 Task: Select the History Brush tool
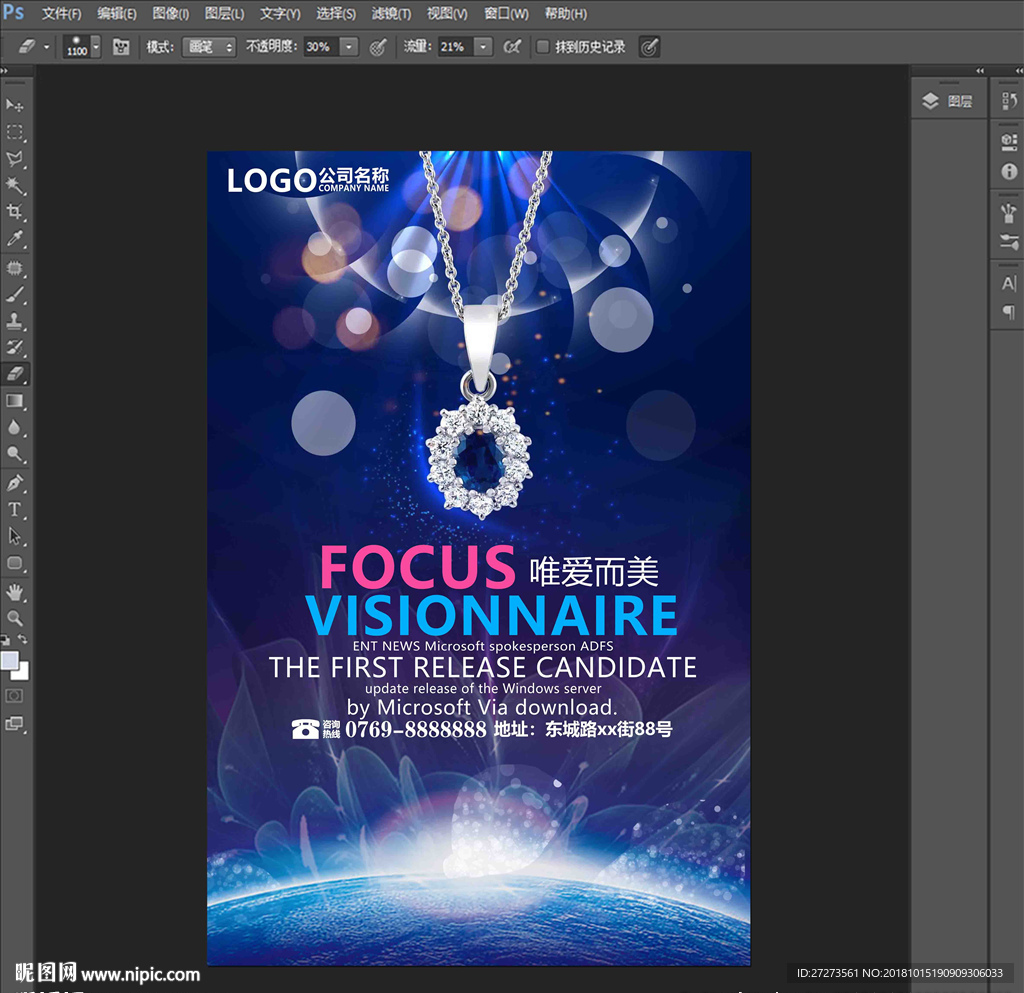[x=14, y=347]
